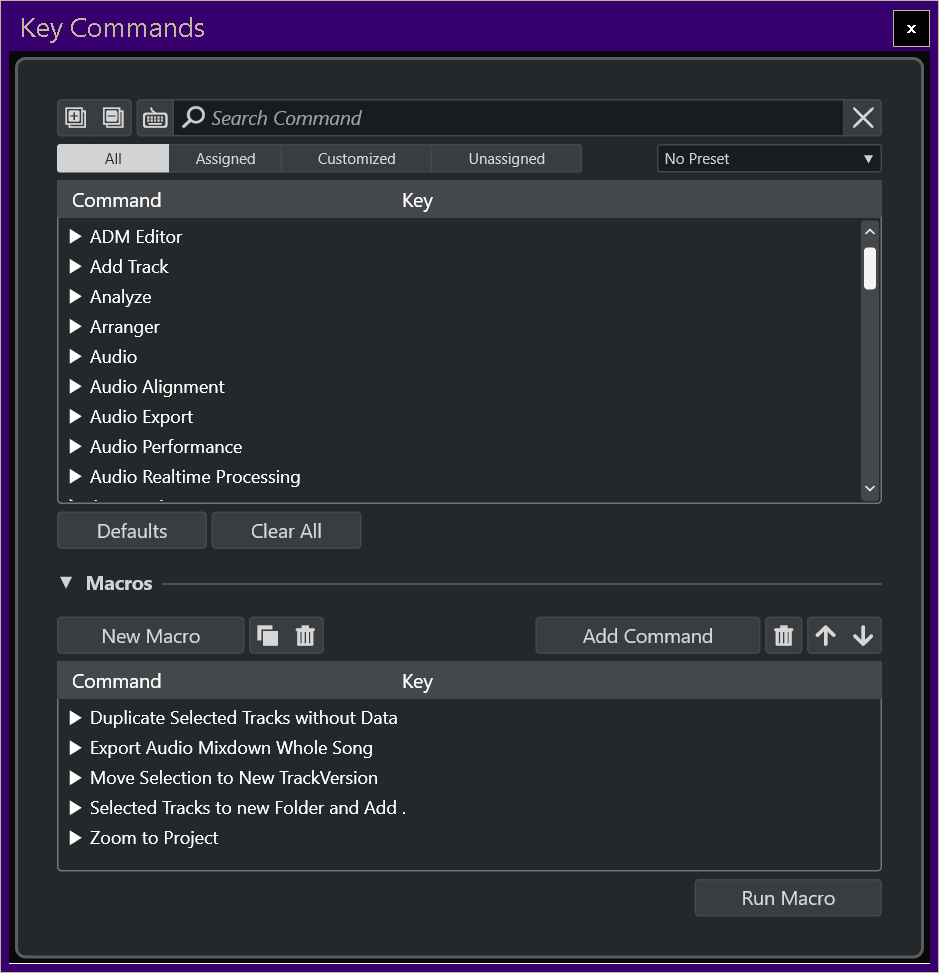939x973 pixels.
Task: Duplicate the selected macro icon
Action: tap(268, 636)
